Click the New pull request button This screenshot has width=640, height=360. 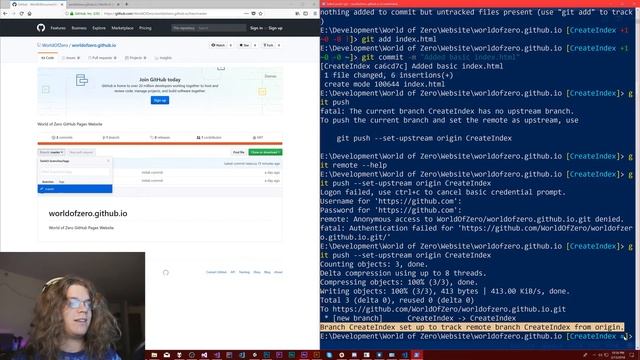pyautogui.click(x=81, y=152)
